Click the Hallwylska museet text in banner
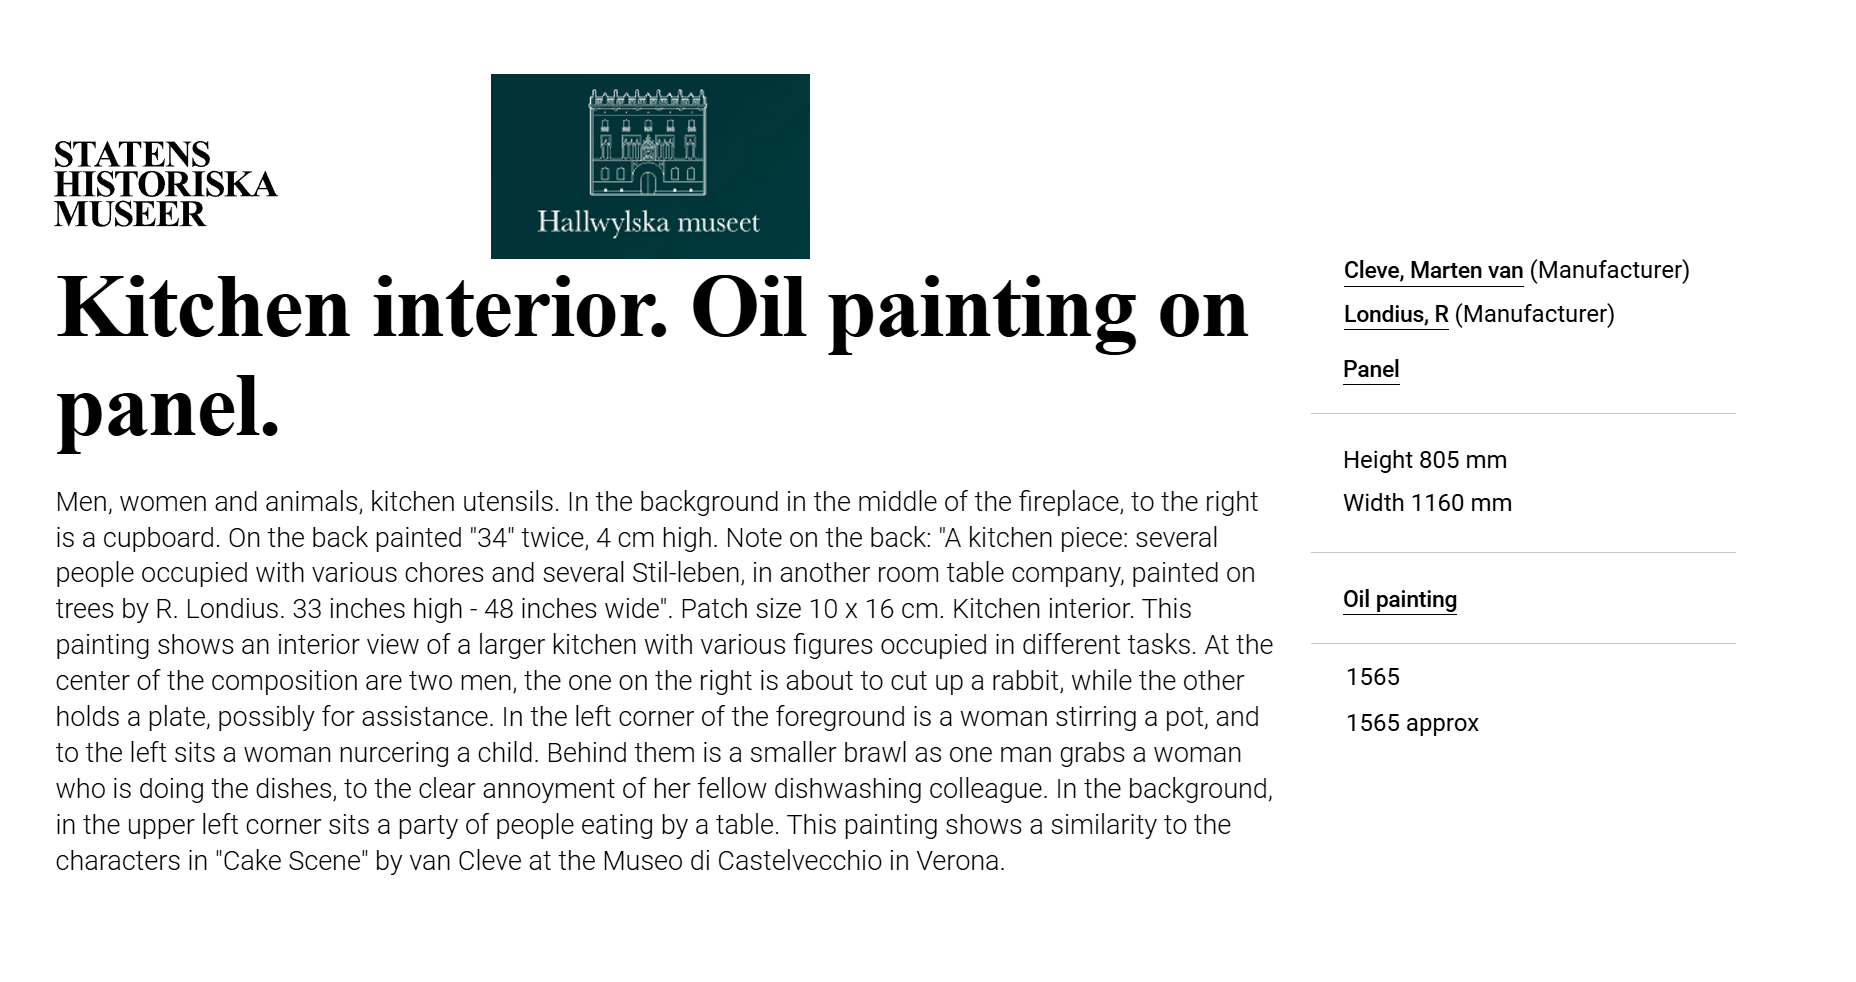Viewport: 1856px width, 982px height. point(648,221)
